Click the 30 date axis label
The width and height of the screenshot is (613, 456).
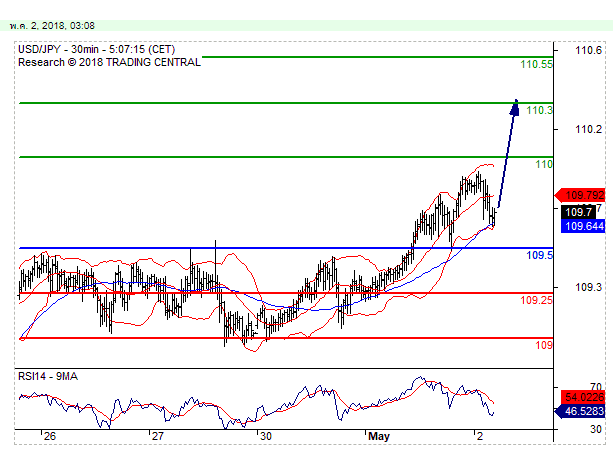[x=264, y=437]
